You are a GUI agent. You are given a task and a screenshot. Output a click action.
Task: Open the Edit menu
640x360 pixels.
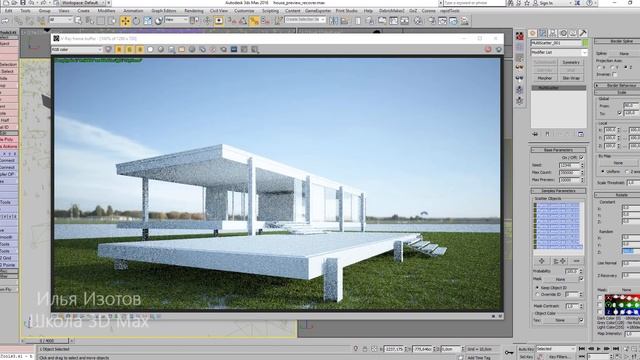tap(9, 11)
